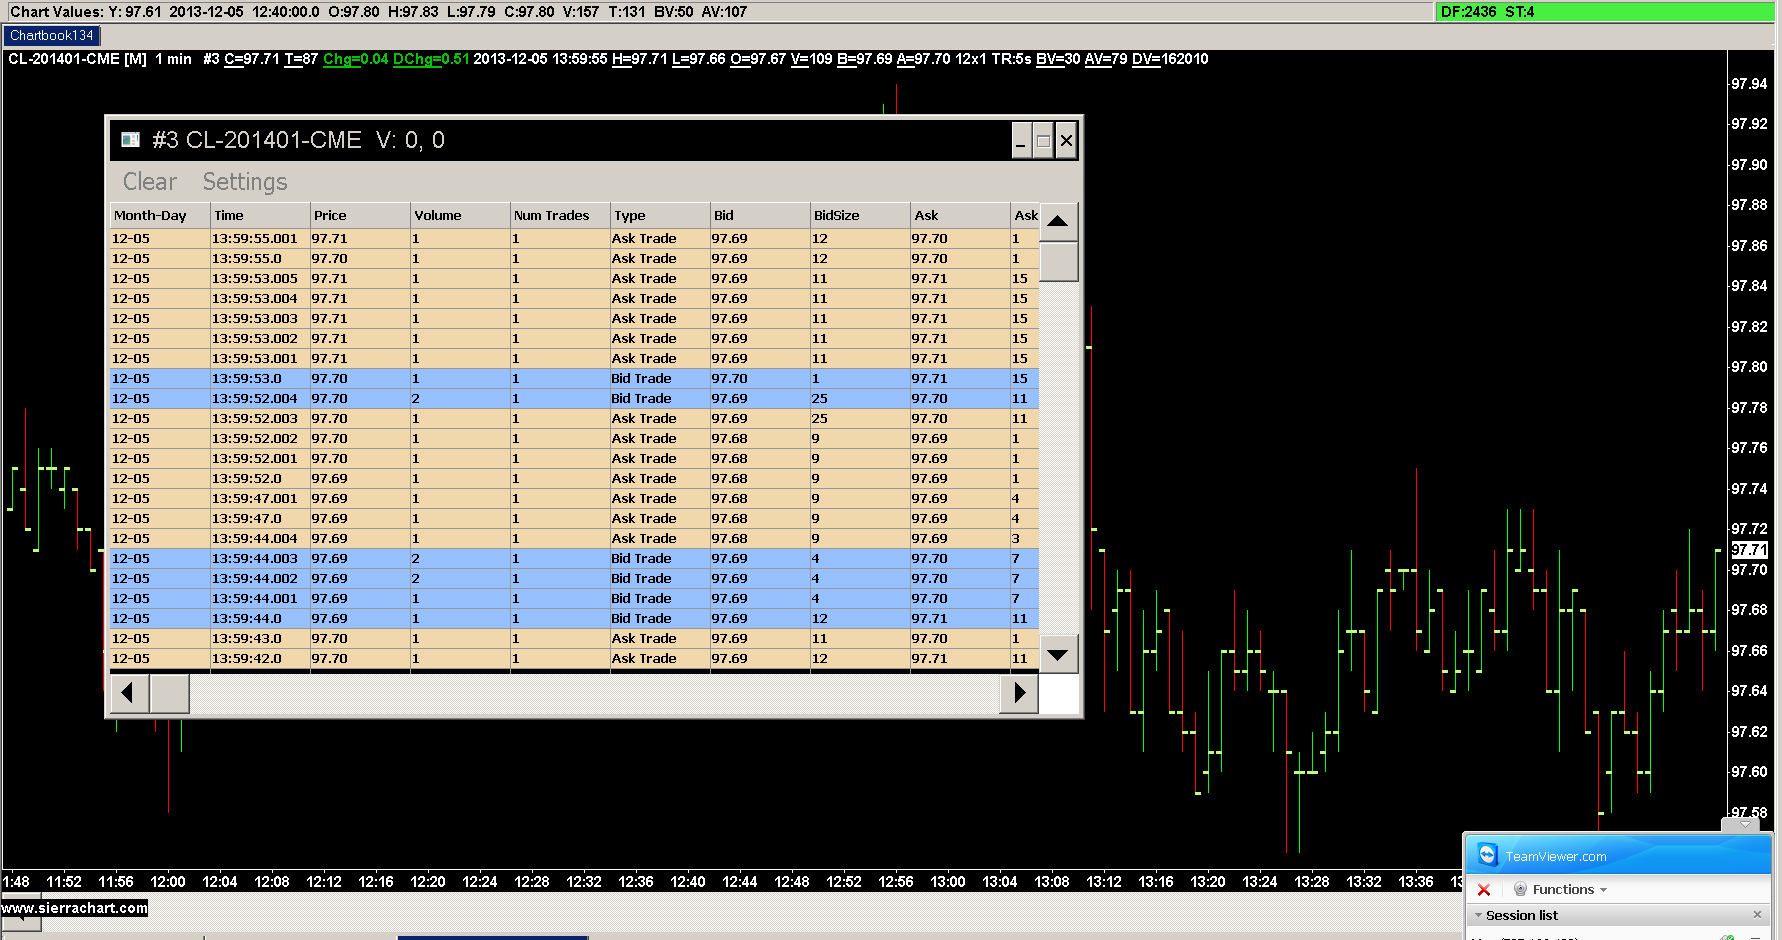Click the Volume column header
The width and height of the screenshot is (1782, 940).
click(460, 215)
